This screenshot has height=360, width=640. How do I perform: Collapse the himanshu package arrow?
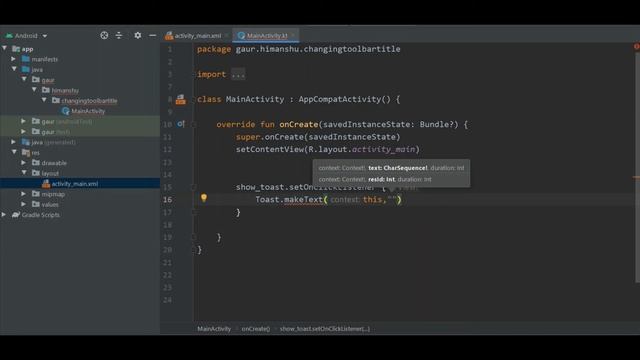[35, 90]
